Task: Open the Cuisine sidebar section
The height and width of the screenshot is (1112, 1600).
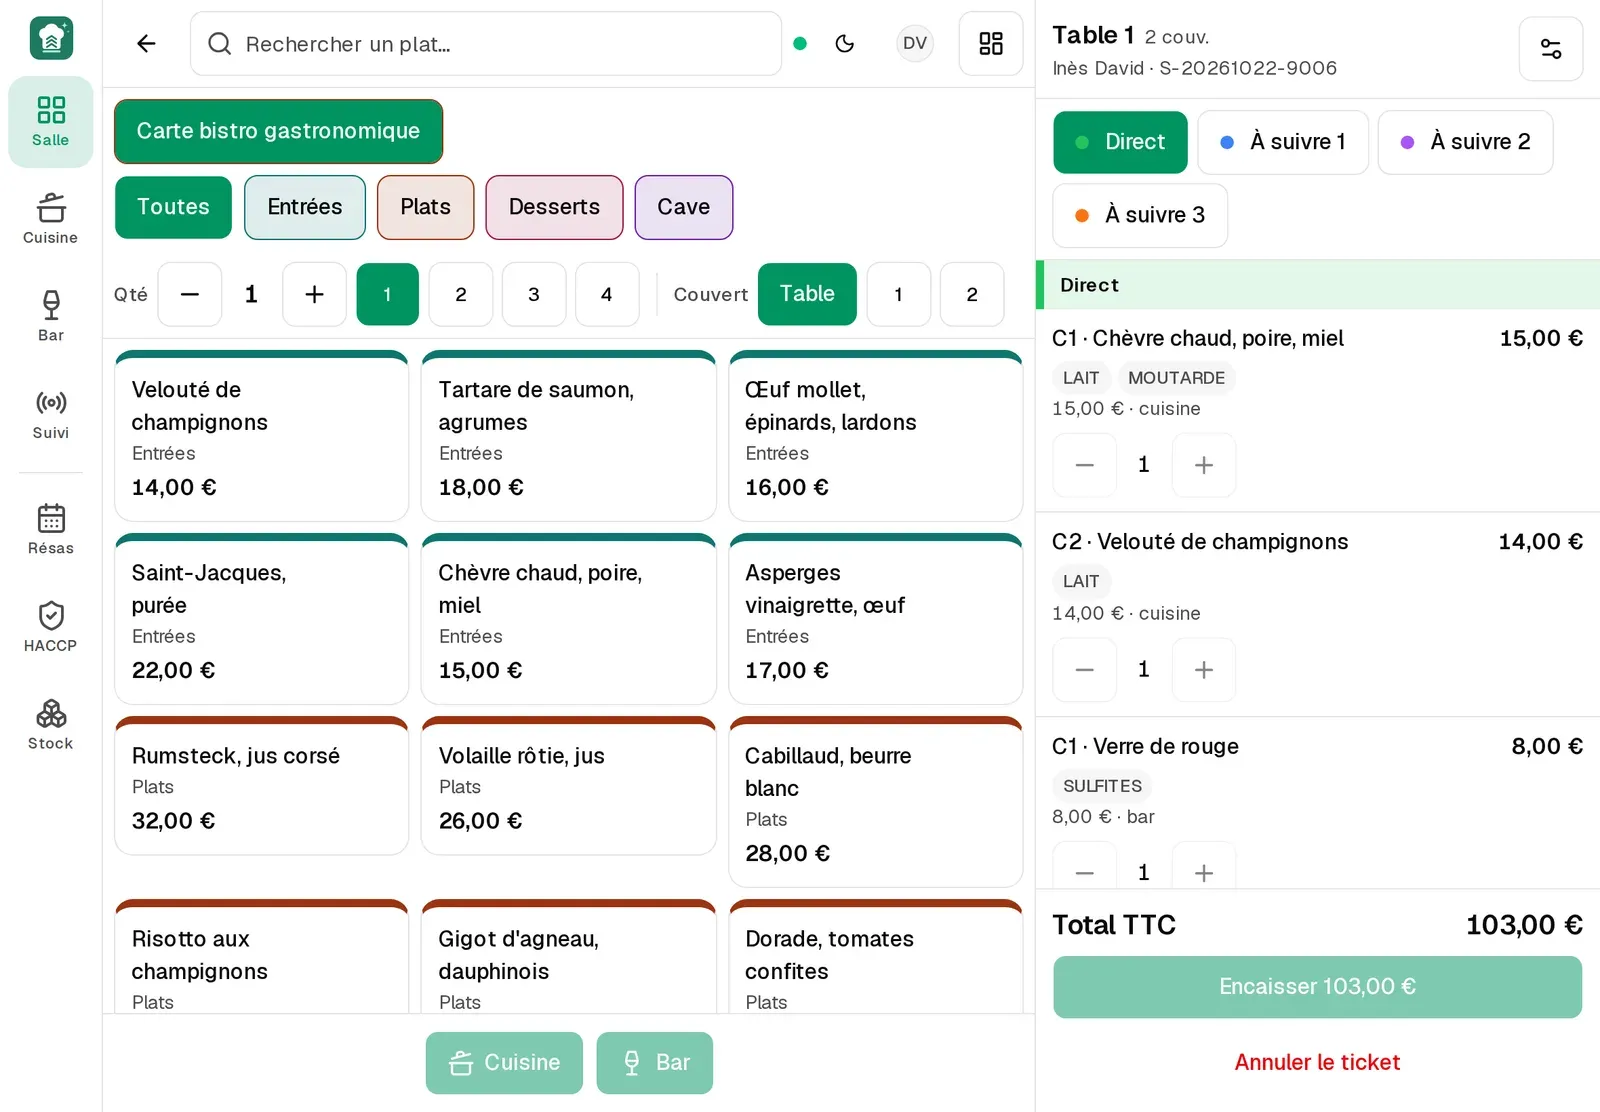Action: pos(50,219)
